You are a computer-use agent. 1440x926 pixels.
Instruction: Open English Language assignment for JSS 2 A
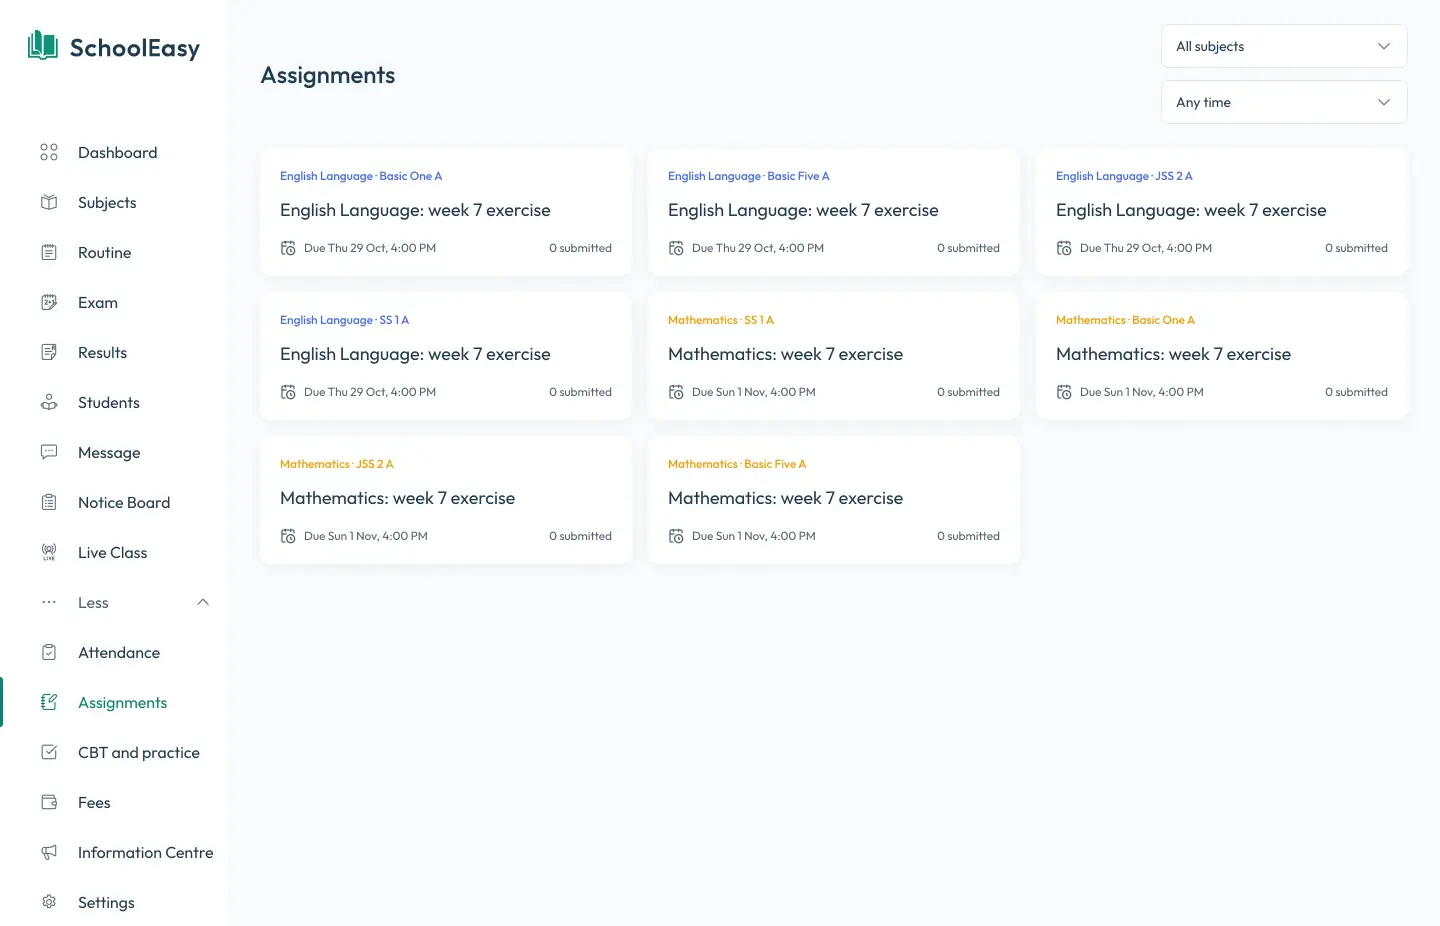[x=1222, y=212]
